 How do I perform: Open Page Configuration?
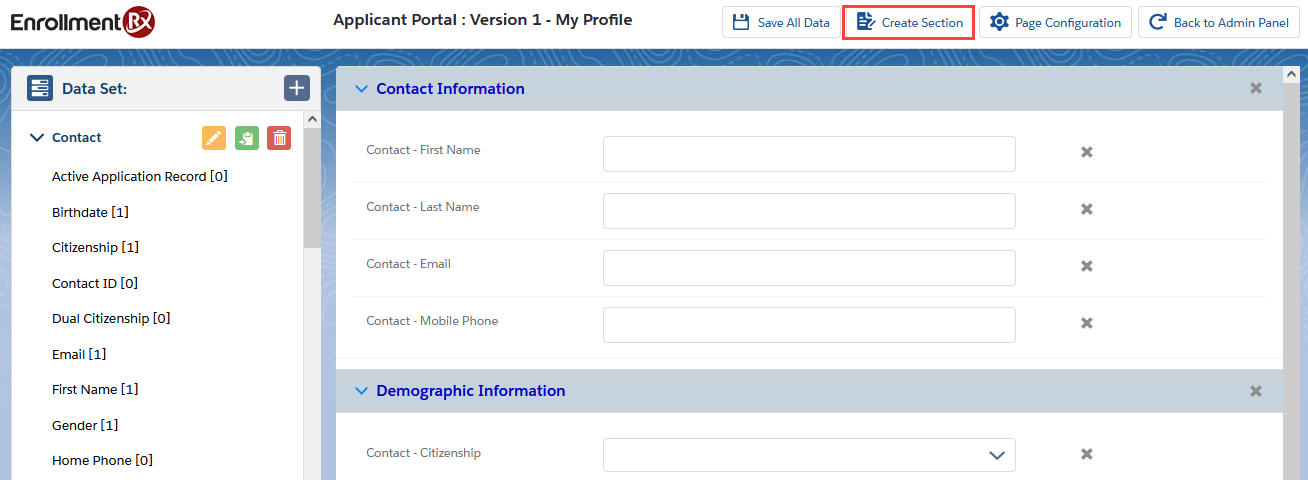coord(1055,22)
